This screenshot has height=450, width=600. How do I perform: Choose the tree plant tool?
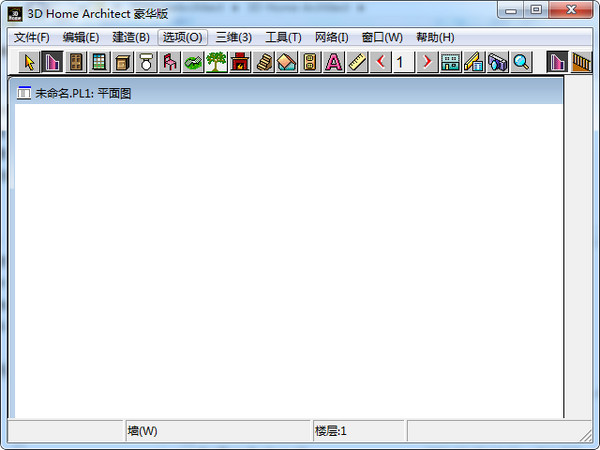(216, 62)
